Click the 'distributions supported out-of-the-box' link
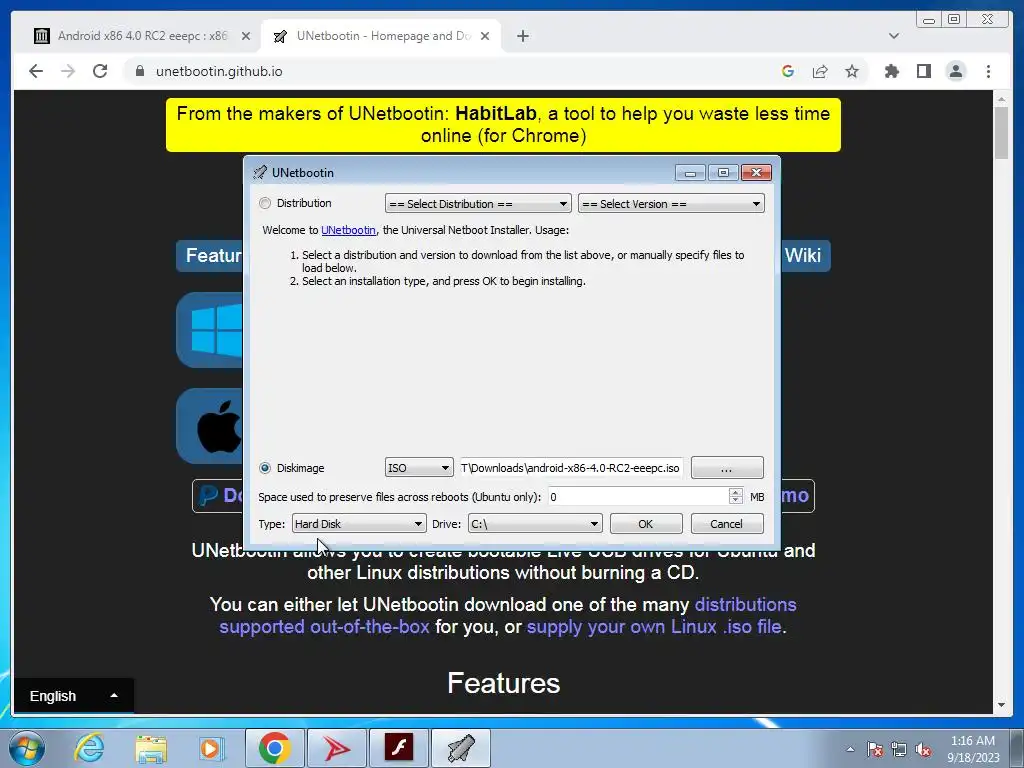Viewport: 1024px width, 768px height. [x=507, y=616]
